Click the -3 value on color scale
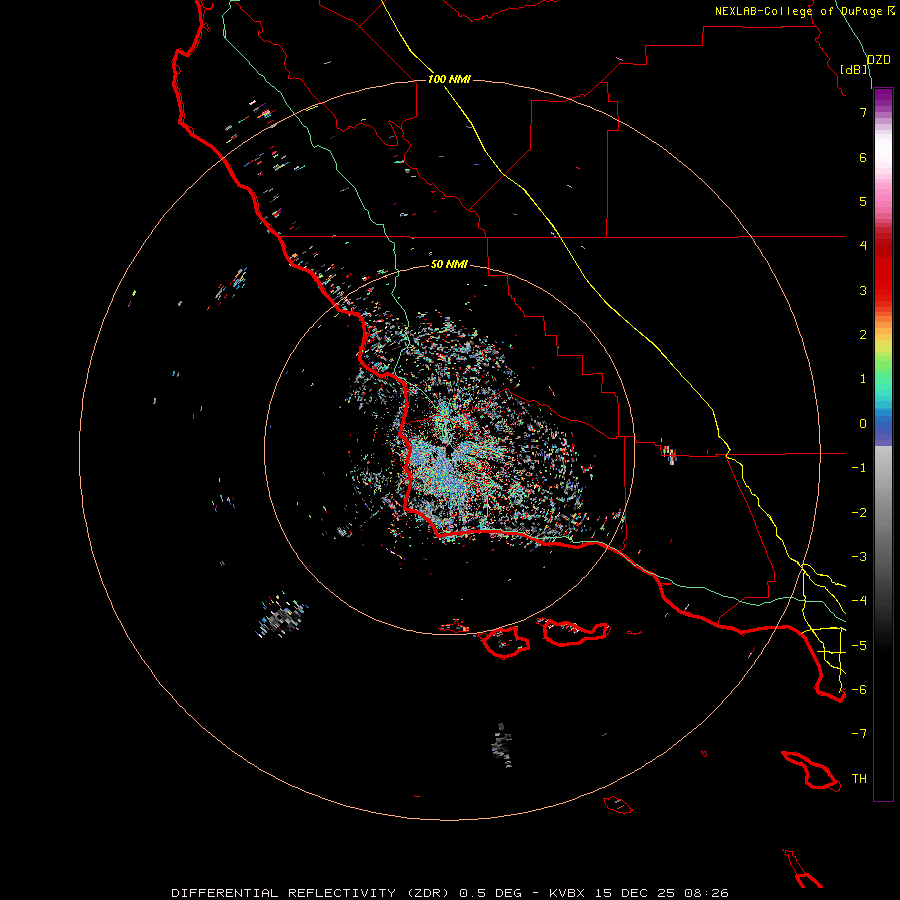 point(859,557)
